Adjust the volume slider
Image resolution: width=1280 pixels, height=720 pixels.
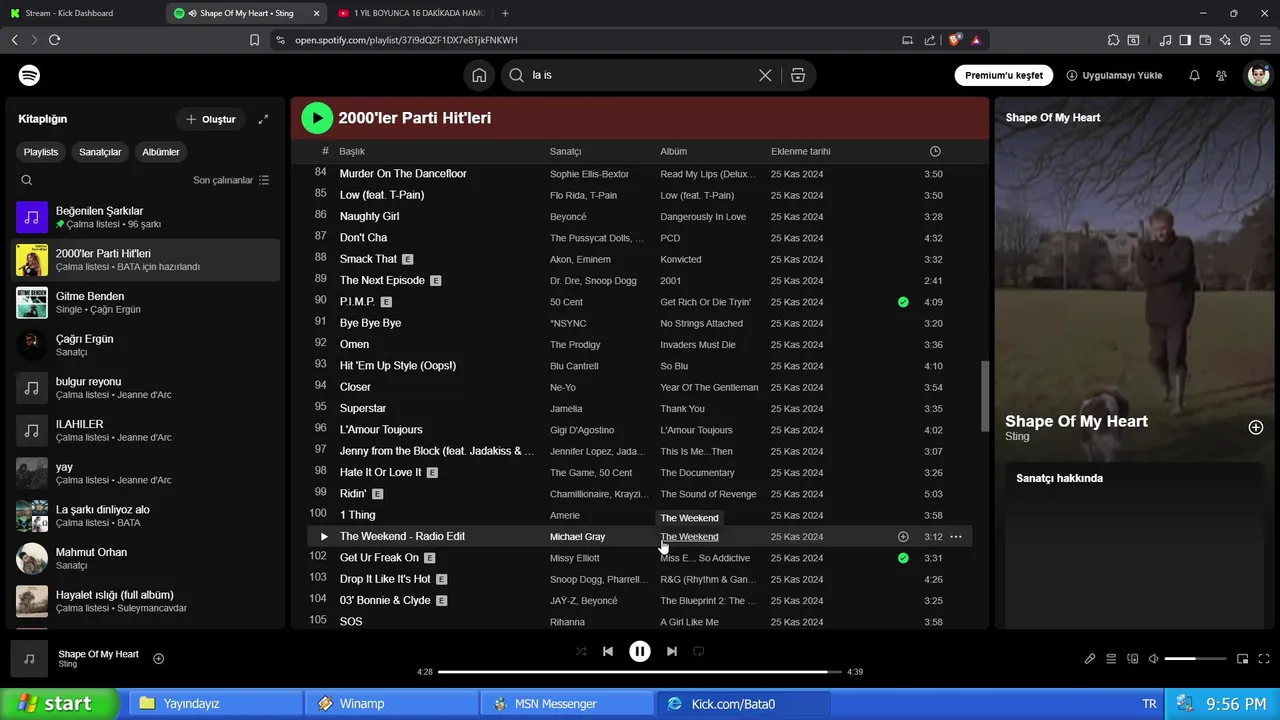tap(1195, 659)
